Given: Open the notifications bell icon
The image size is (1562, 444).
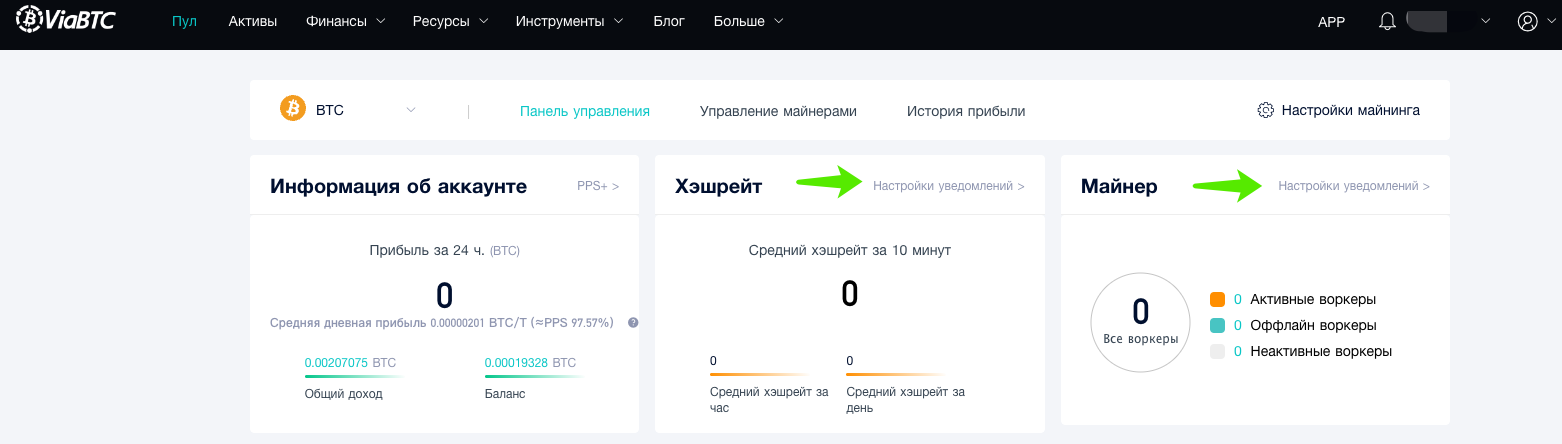Looking at the screenshot, I should tap(1386, 21).
